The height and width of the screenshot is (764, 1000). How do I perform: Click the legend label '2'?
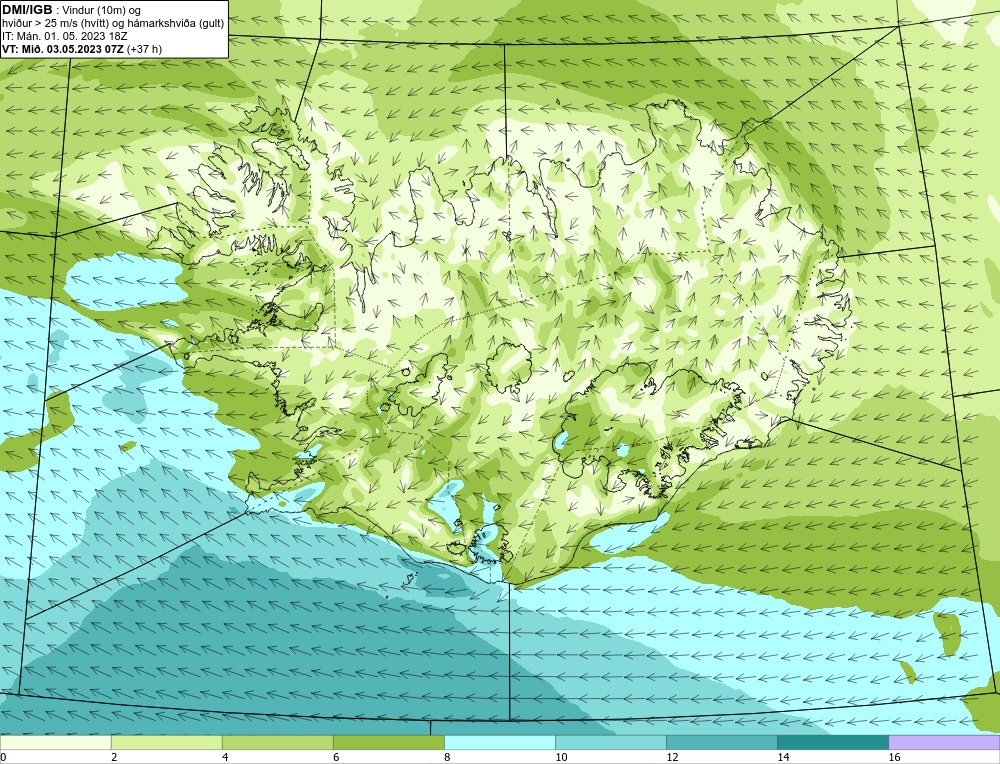pyautogui.click(x=114, y=757)
